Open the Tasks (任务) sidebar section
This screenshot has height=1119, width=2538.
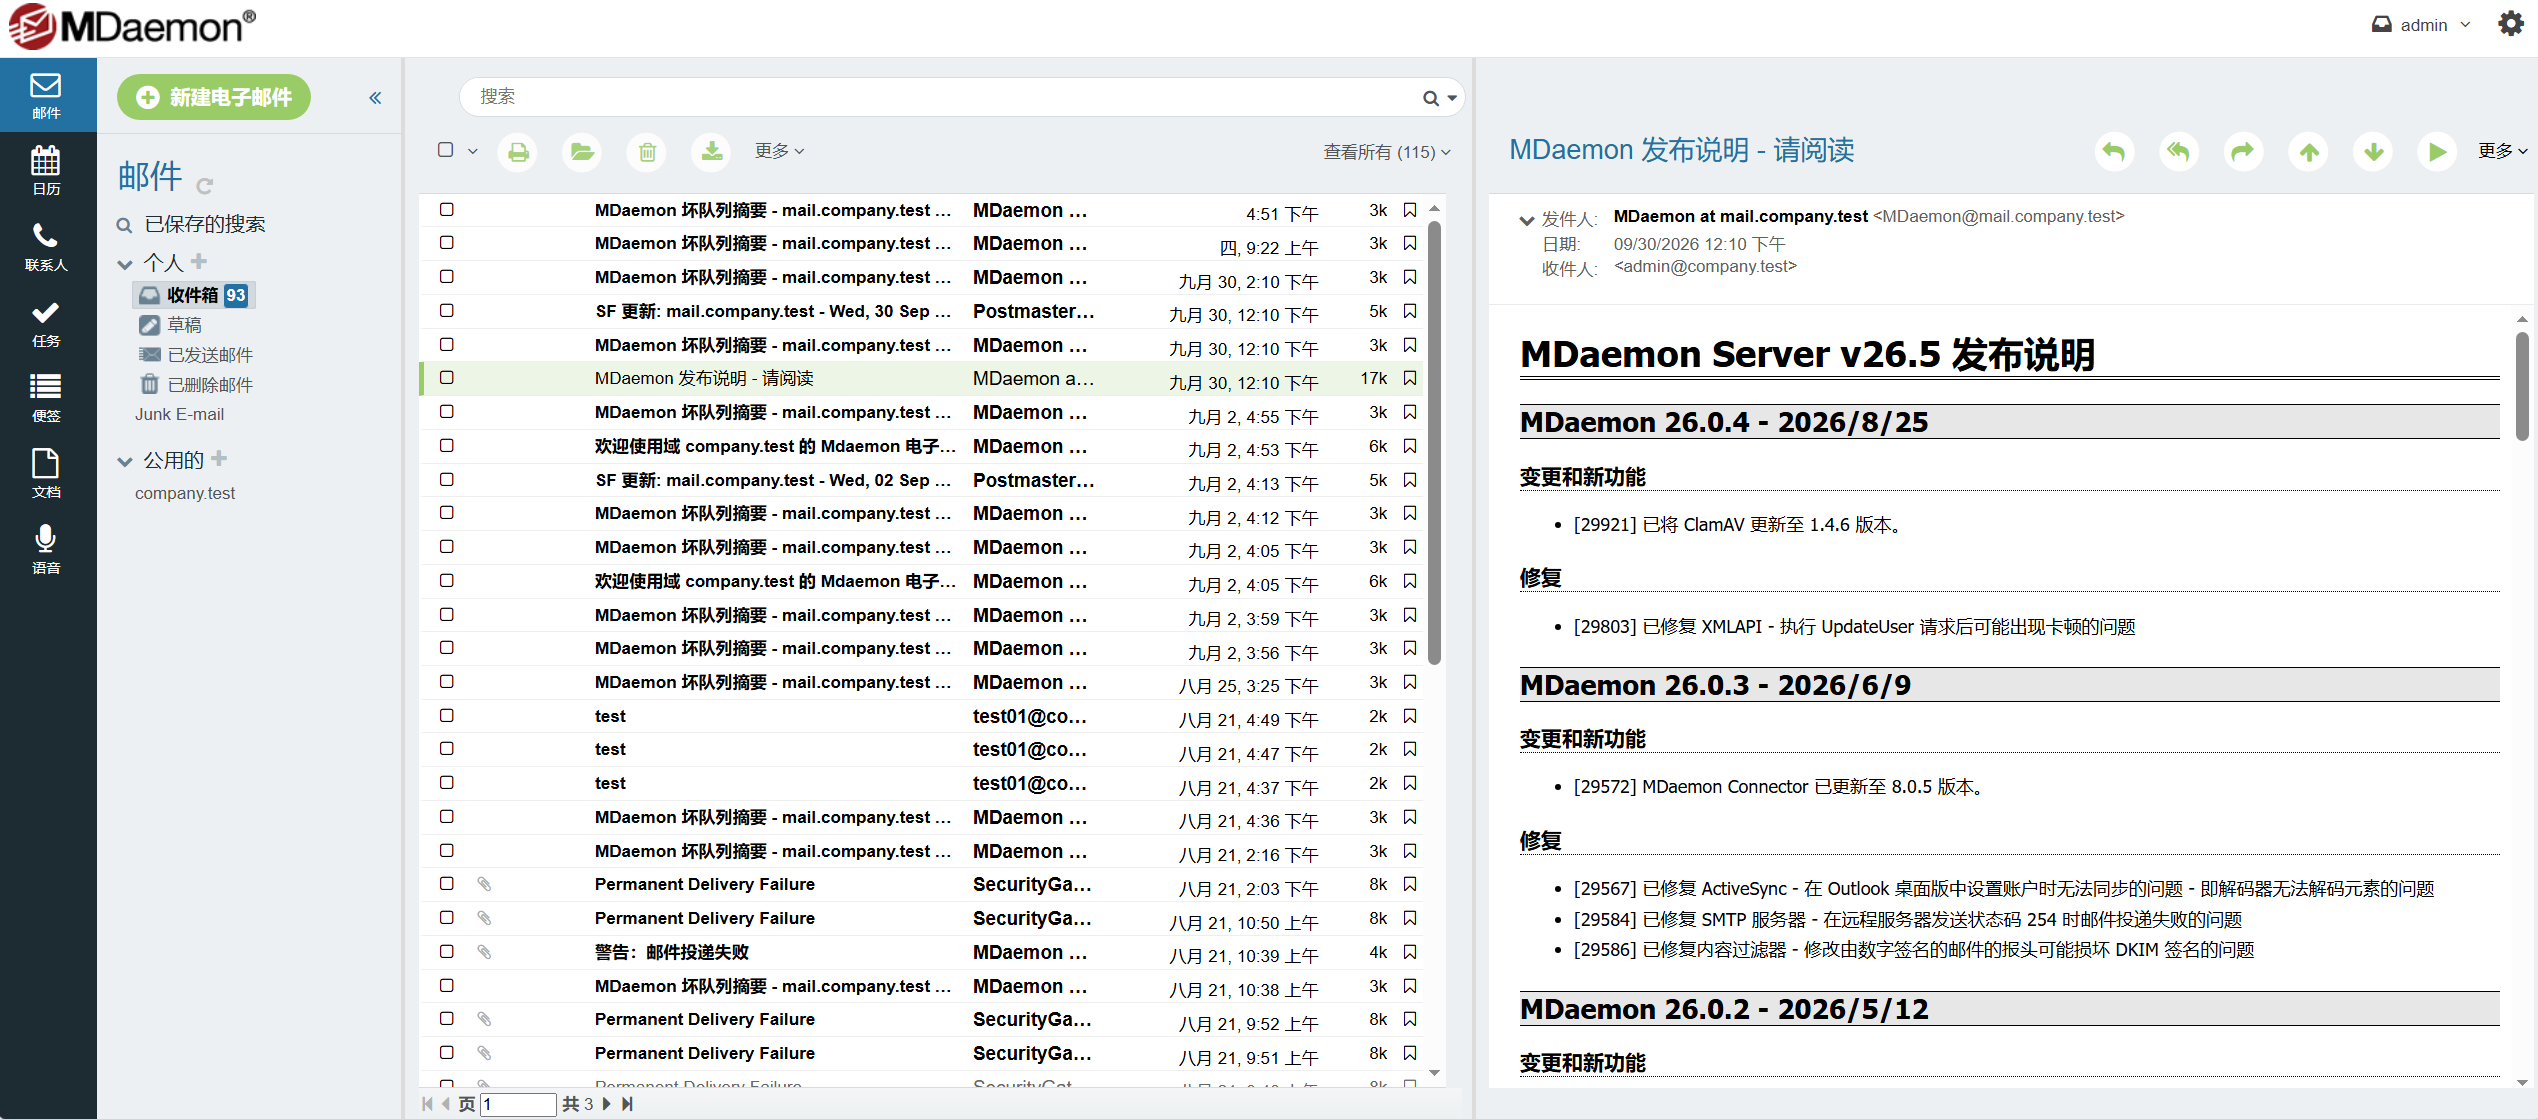(47, 323)
